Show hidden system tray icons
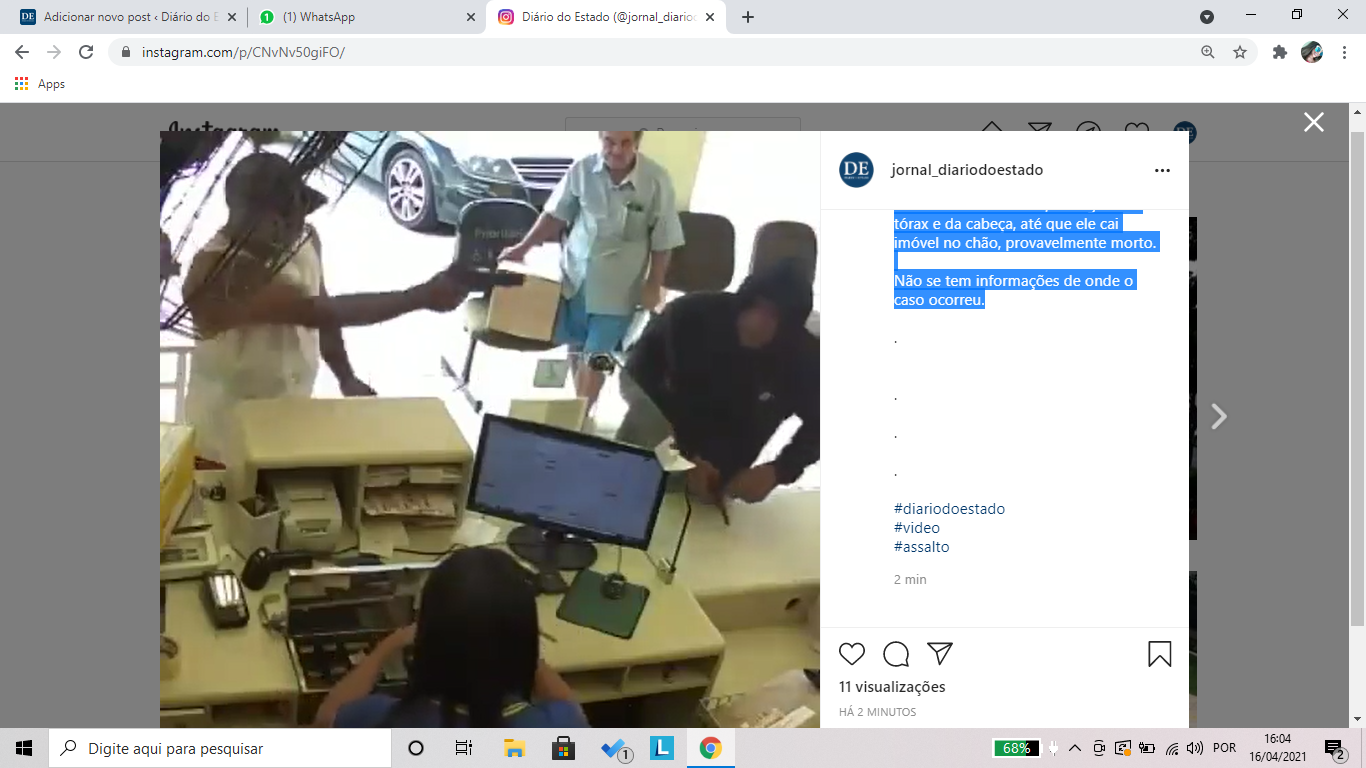Viewport: 1366px width, 768px height. point(1075,748)
